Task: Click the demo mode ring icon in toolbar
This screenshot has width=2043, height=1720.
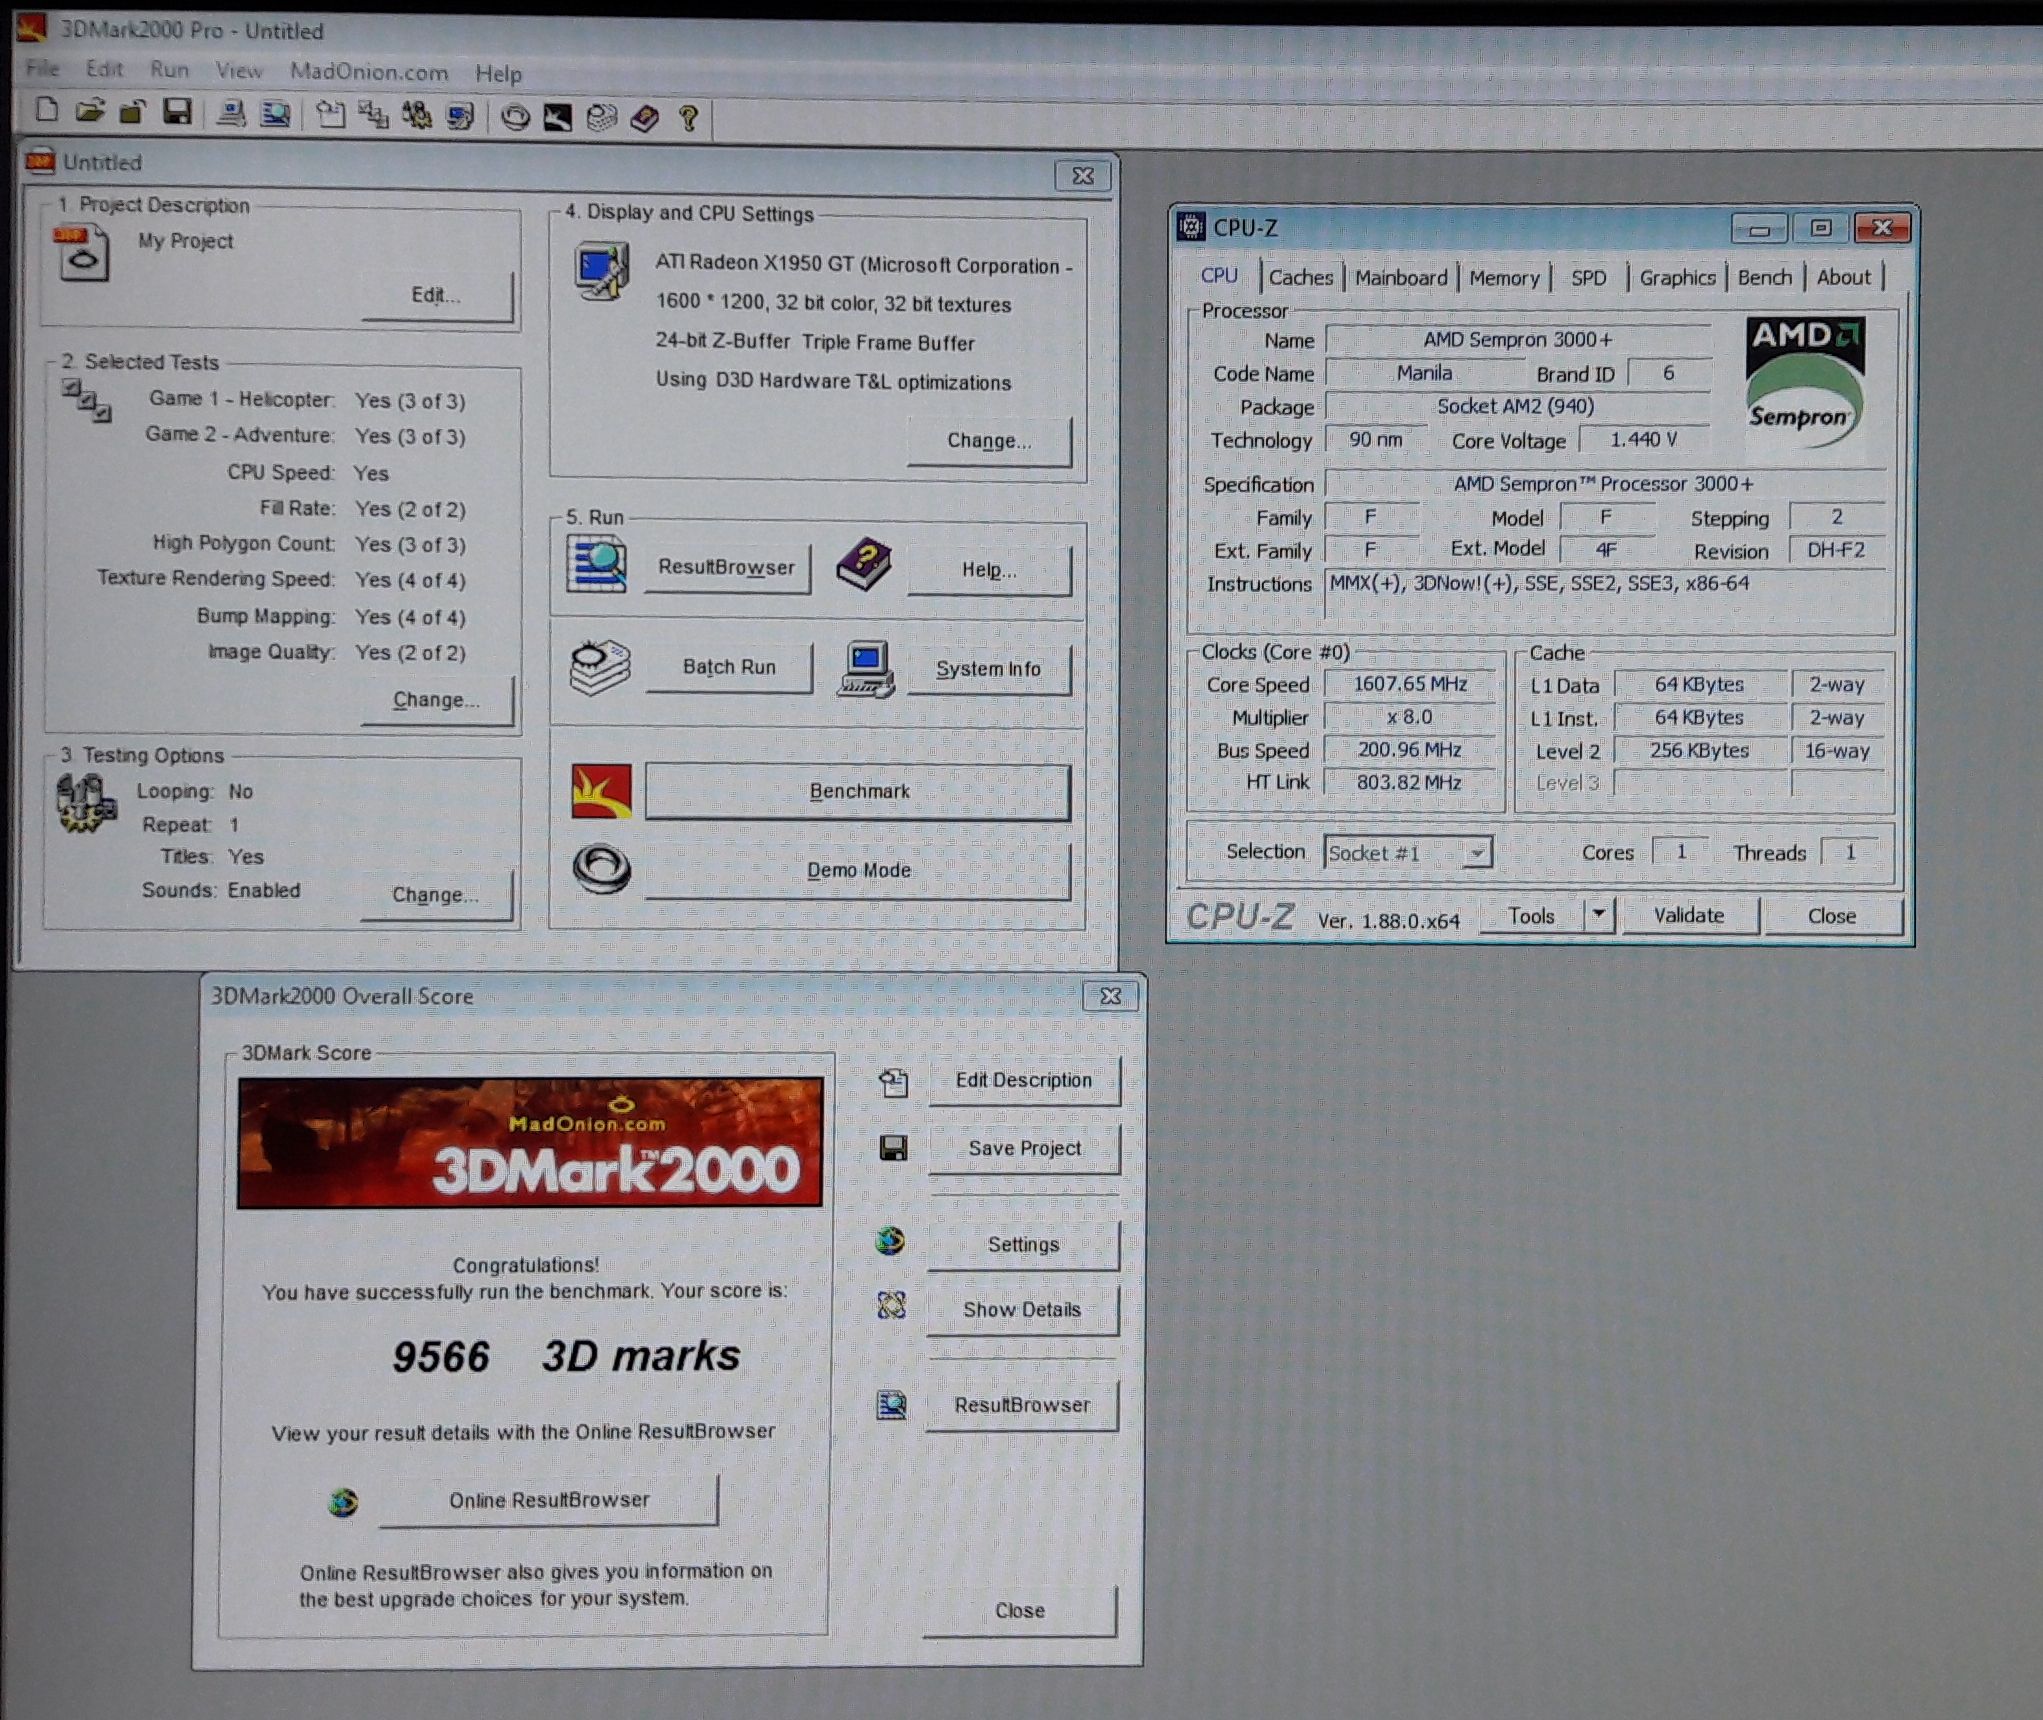Action: tap(515, 117)
